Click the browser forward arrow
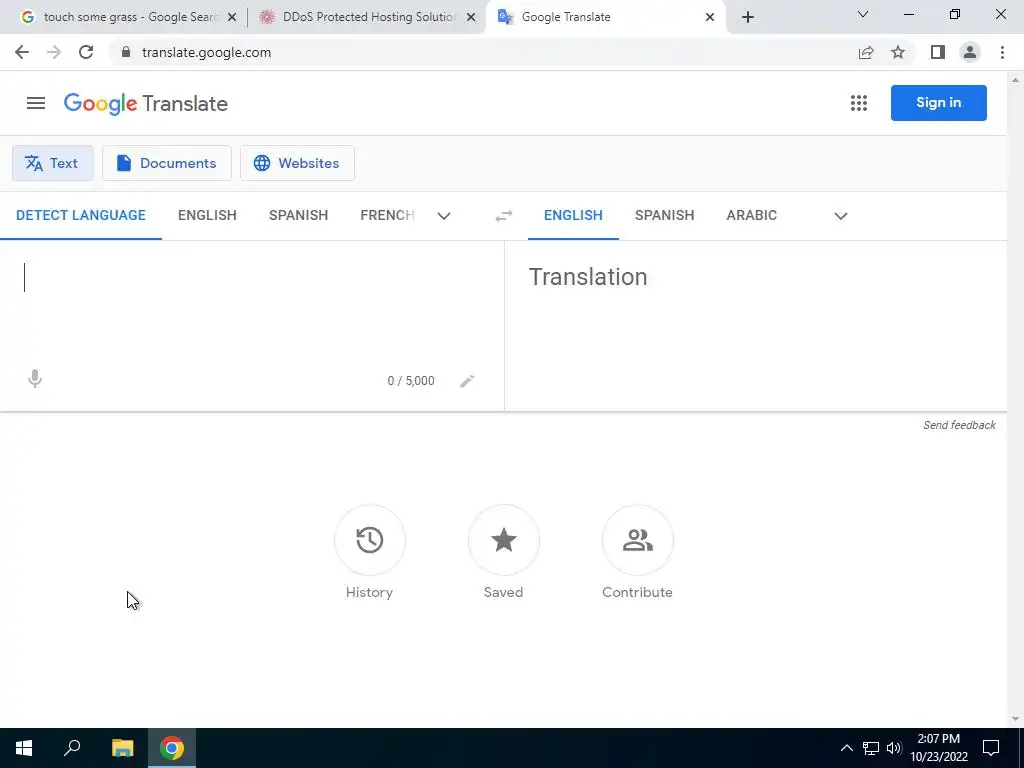The height and width of the screenshot is (768, 1024). tap(54, 52)
